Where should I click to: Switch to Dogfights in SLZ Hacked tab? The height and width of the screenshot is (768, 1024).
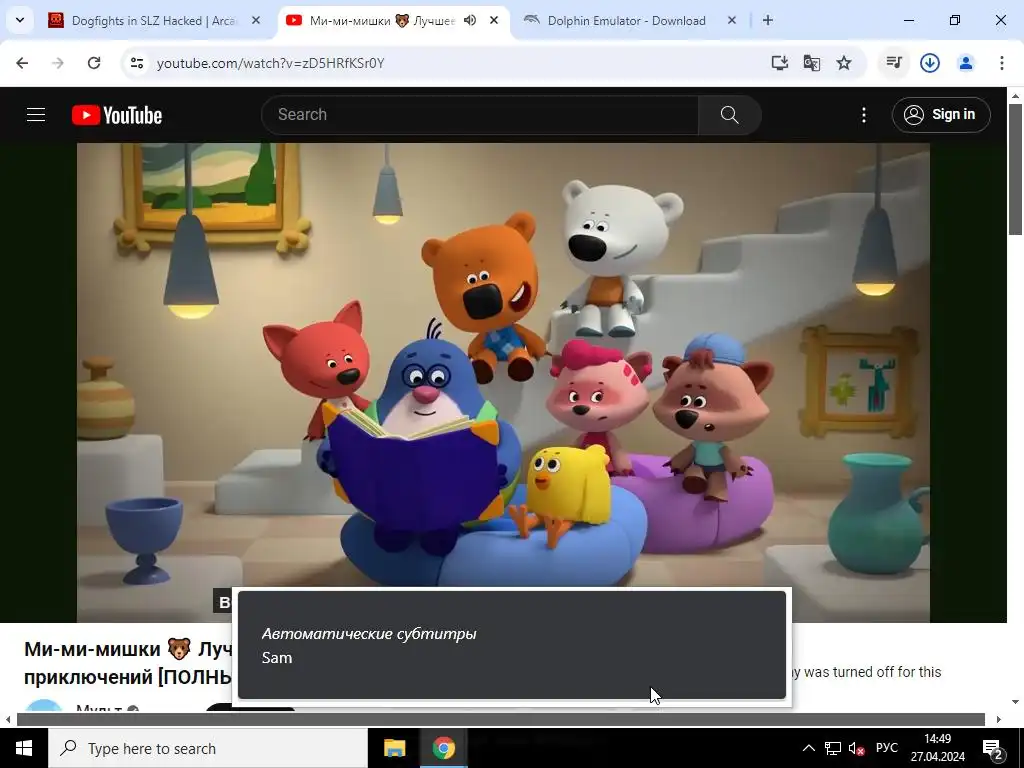coord(154,21)
